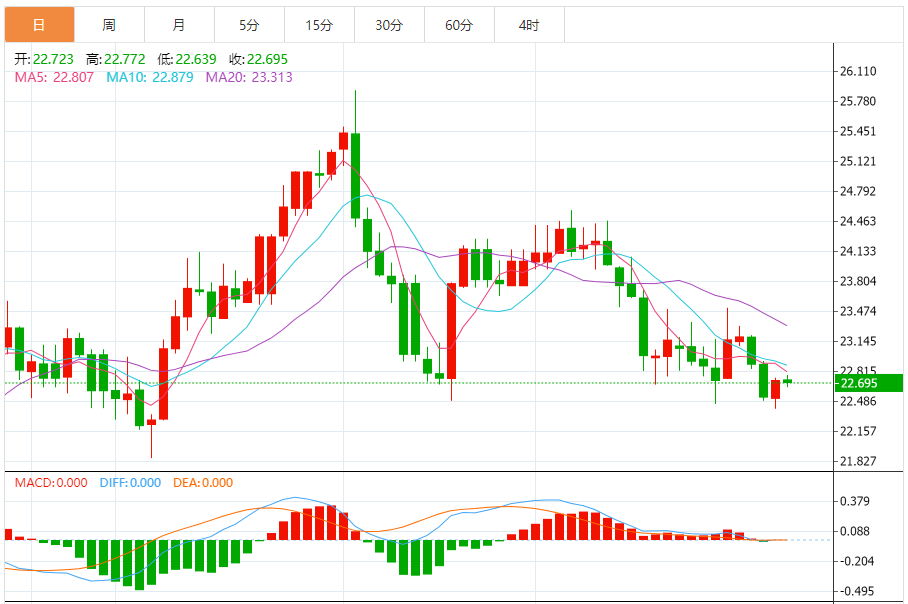Image resolution: width=908 pixels, height=604 pixels.
Task: Choose the 30分 chart interval
Action: click(390, 25)
